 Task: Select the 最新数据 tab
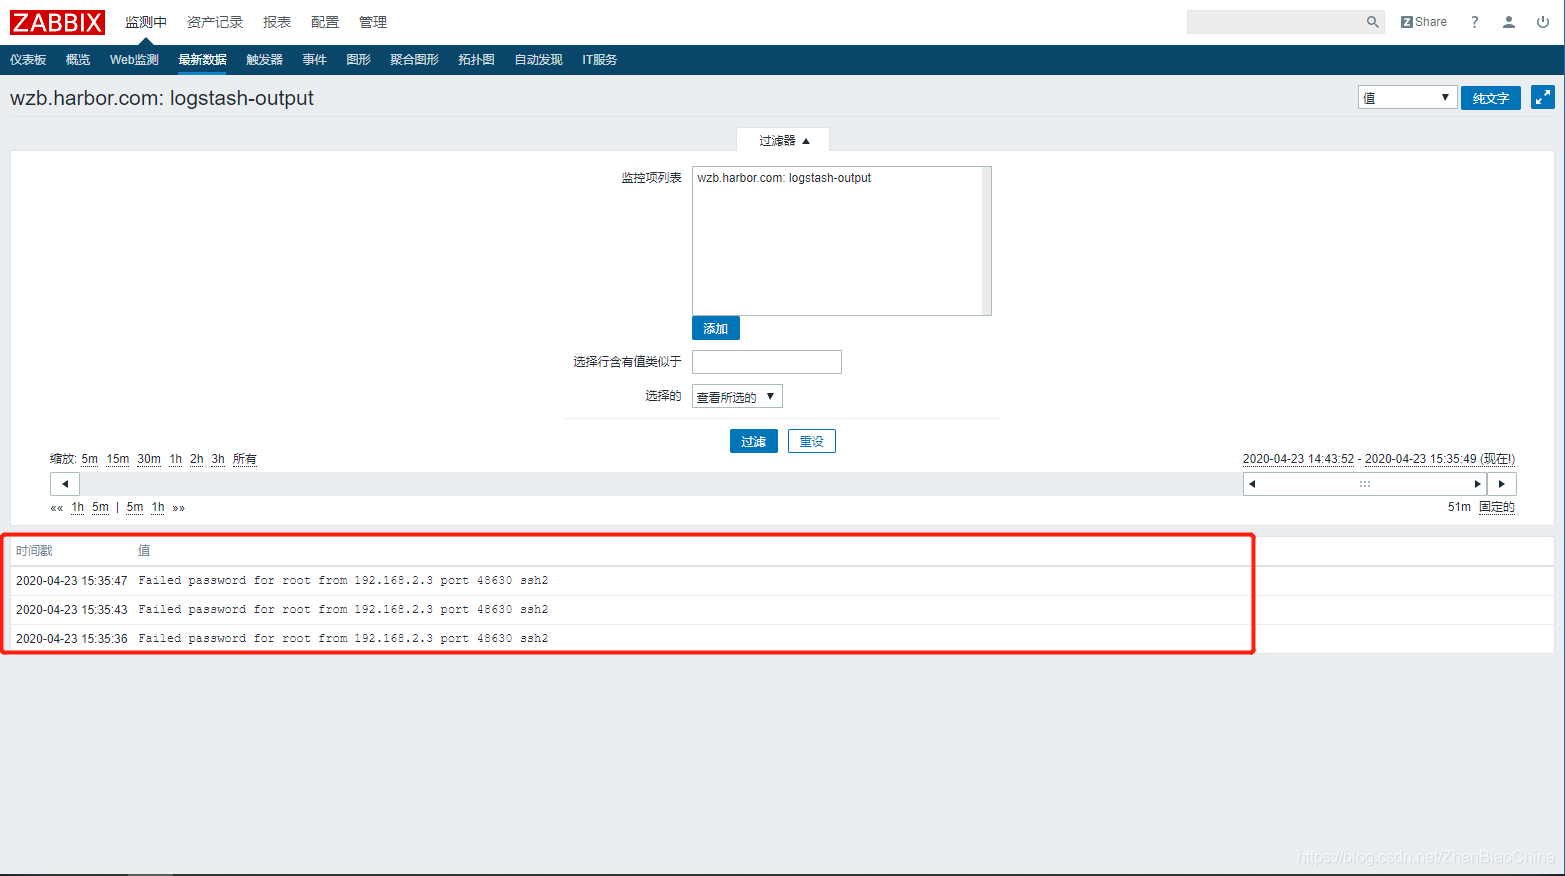[202, 60]
